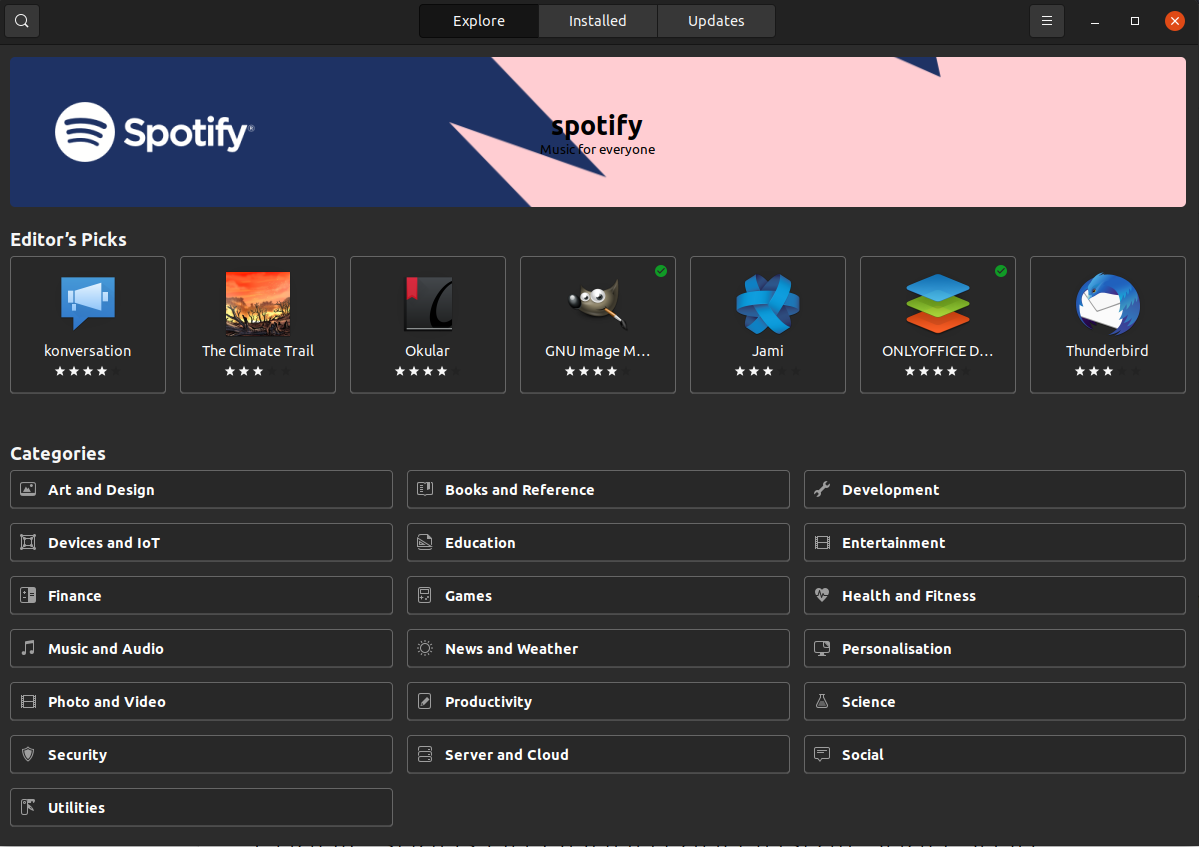
Task: Open the Science category
Action: 995,701
